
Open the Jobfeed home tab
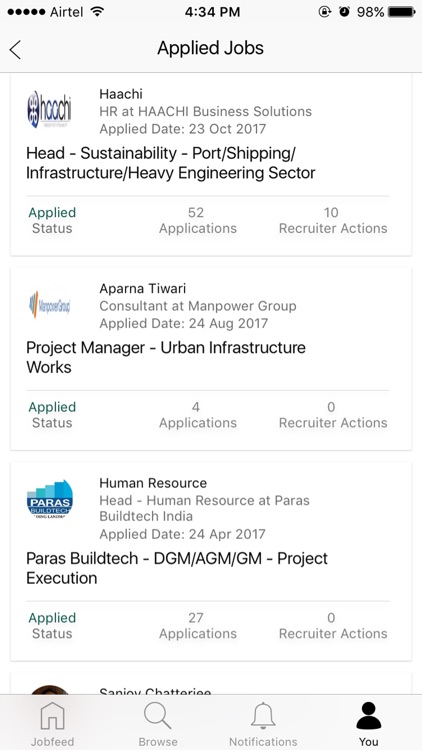[x=53, y=723]
